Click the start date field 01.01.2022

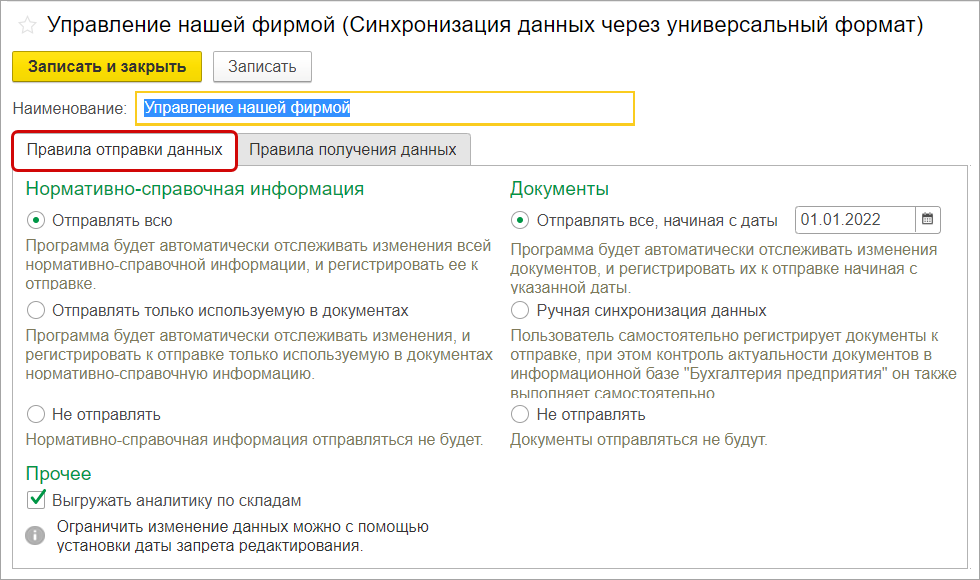tap(855, 219)
